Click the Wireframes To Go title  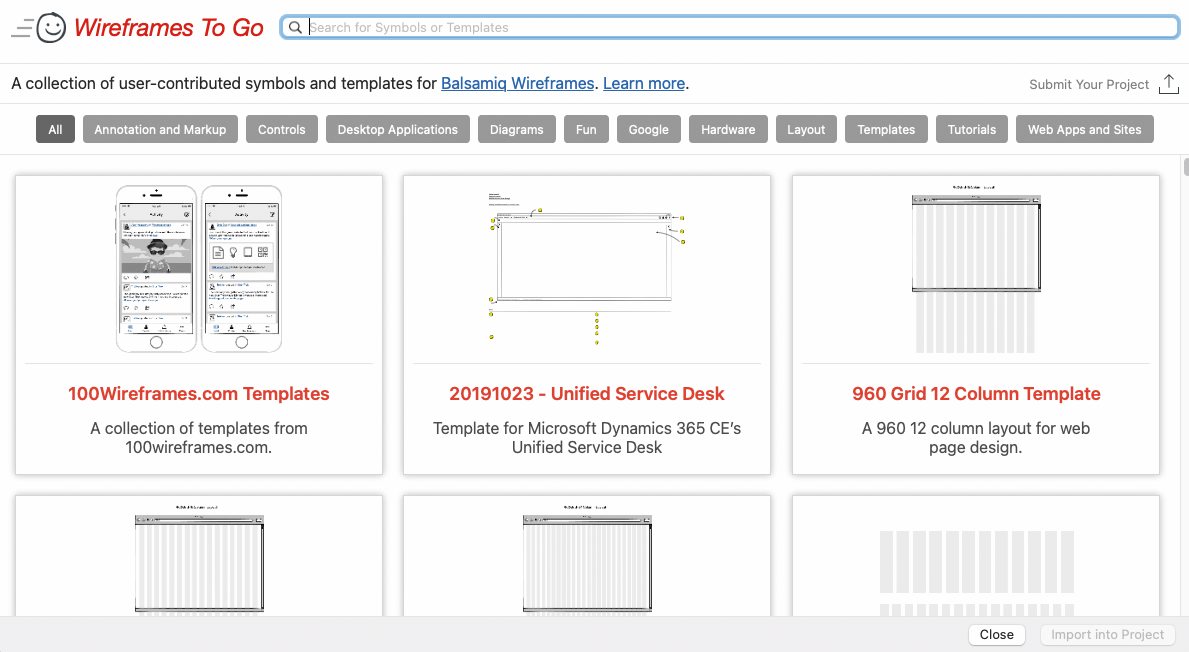[x=168, y=28]
